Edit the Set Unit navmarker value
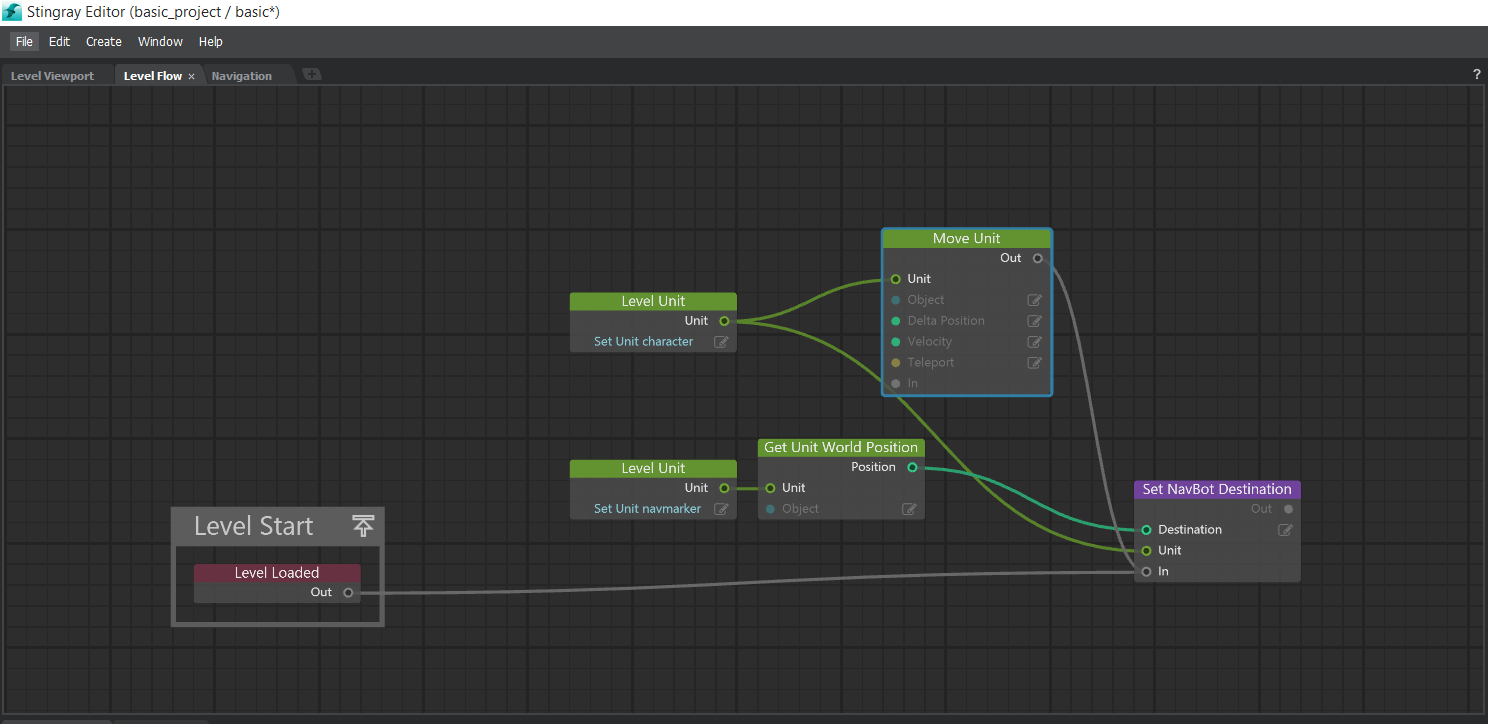Viewport: 1488px width, 724px height. (721, 508)
